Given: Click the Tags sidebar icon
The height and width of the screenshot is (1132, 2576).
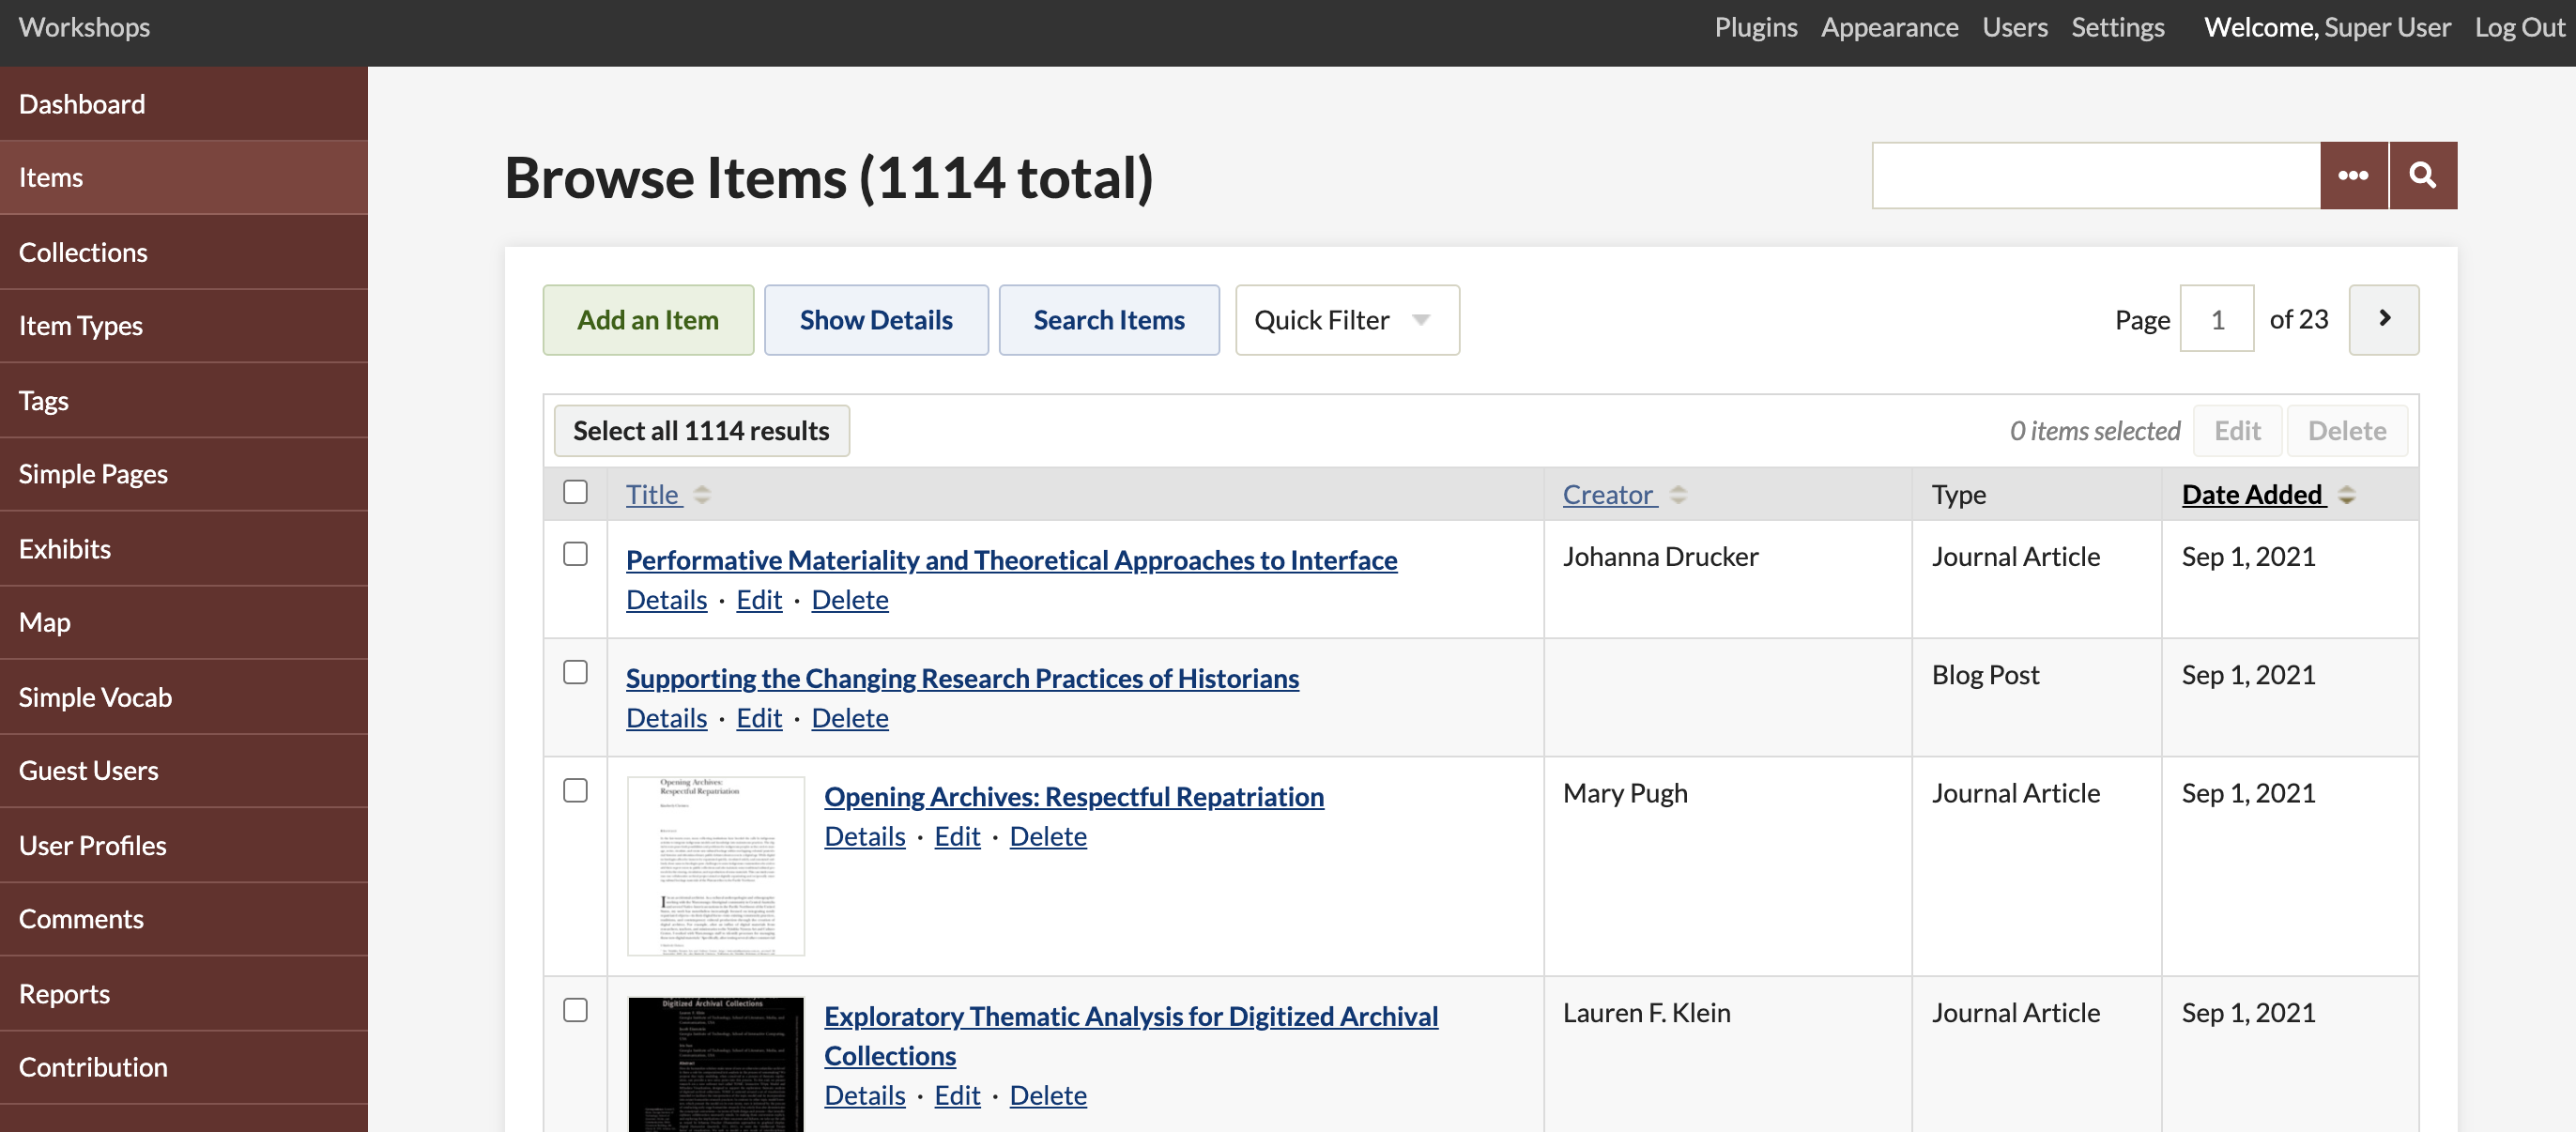Looking at the screenshot, I should coord(44,398).
